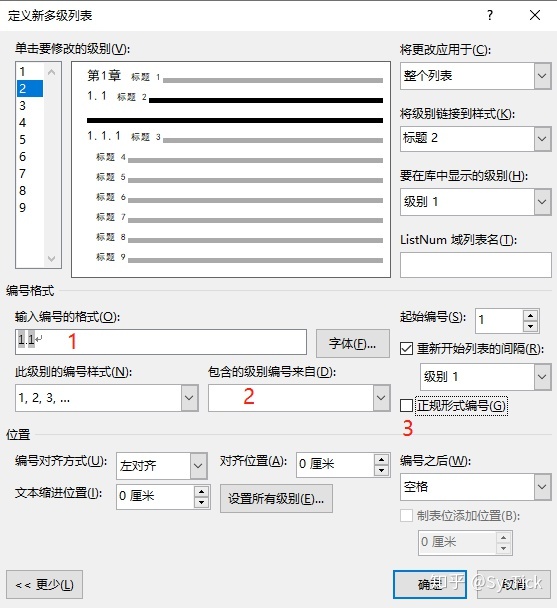The image size is (557, 608).
Task: Click the 字体(F)... button
Action: pos(353,344)
